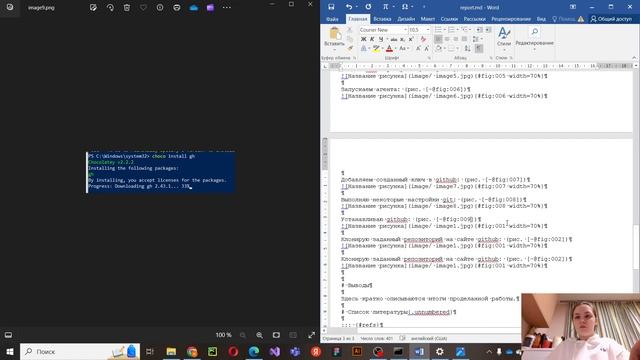Apply subscript formatting
Image resolution: width=640 pixels, height=360 pixels.
click(x=402, y=39)
